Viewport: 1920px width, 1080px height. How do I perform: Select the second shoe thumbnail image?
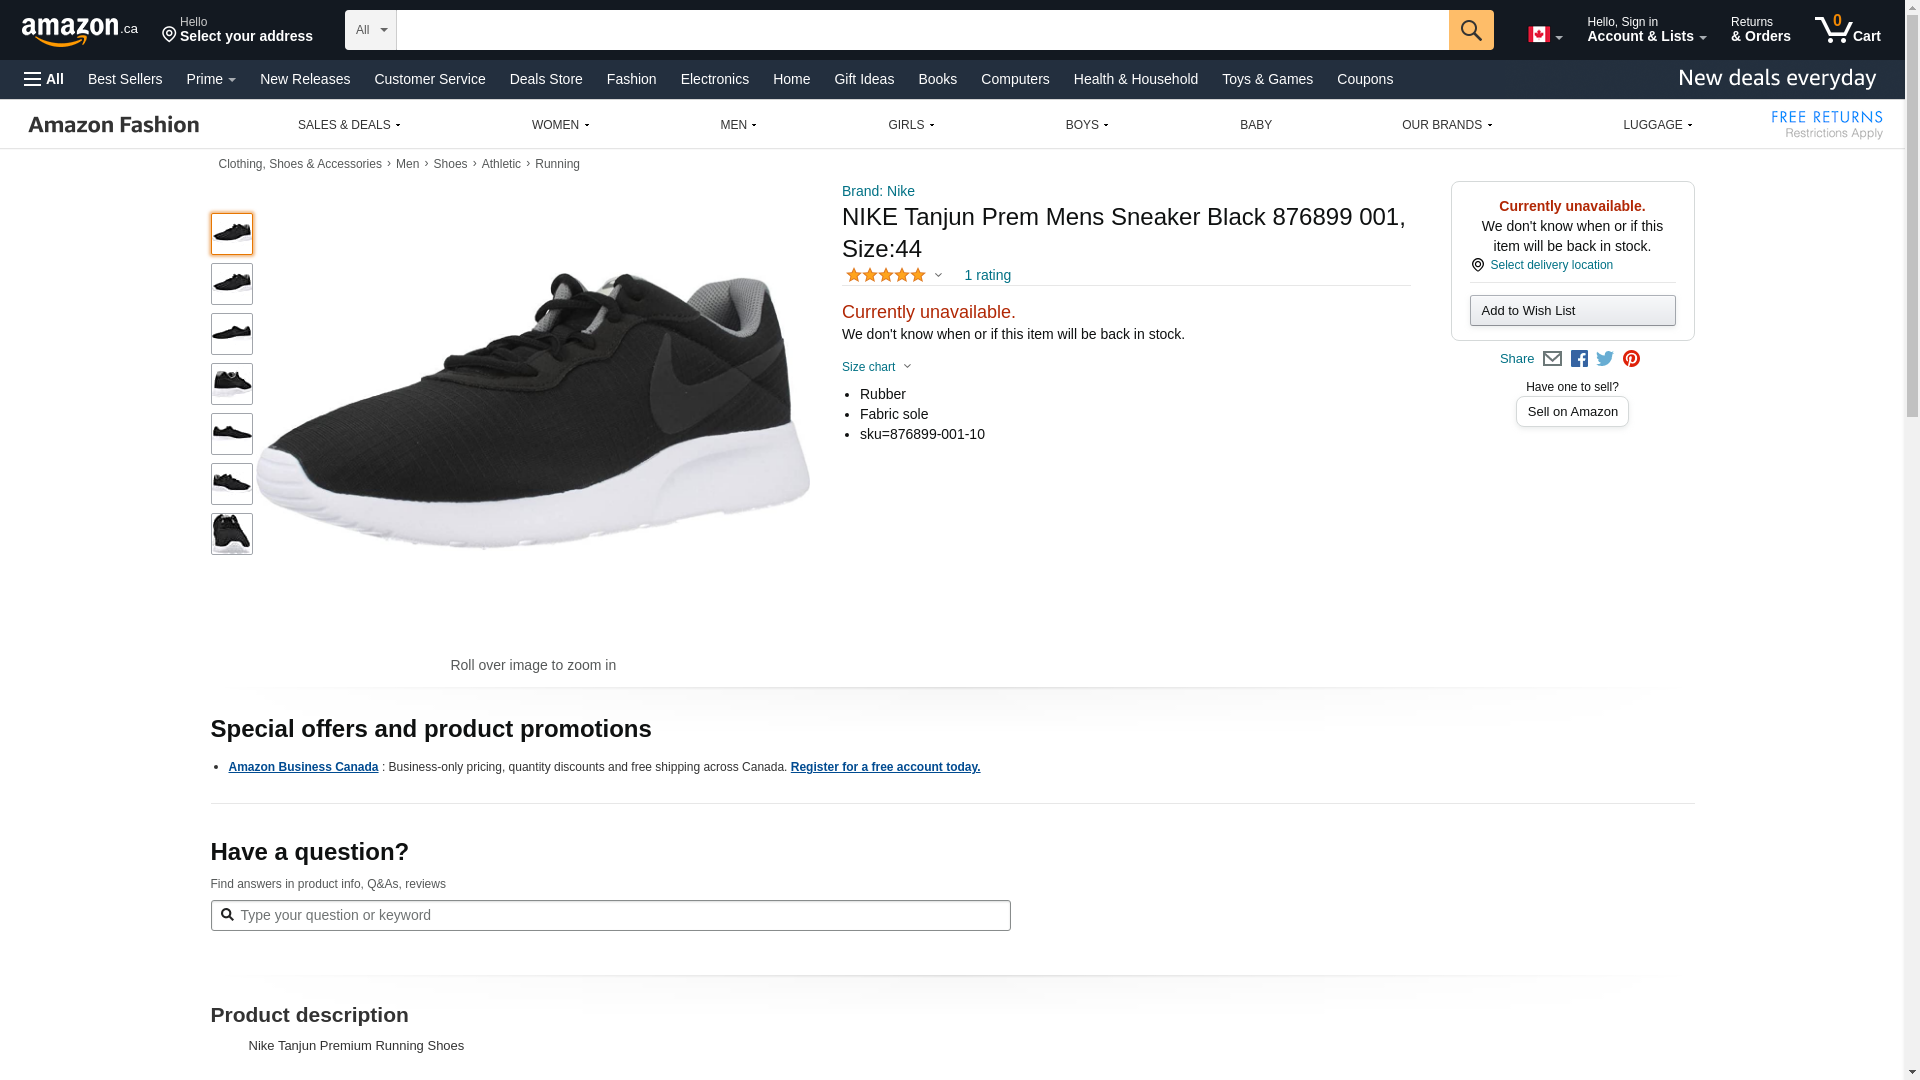(232, 284)
